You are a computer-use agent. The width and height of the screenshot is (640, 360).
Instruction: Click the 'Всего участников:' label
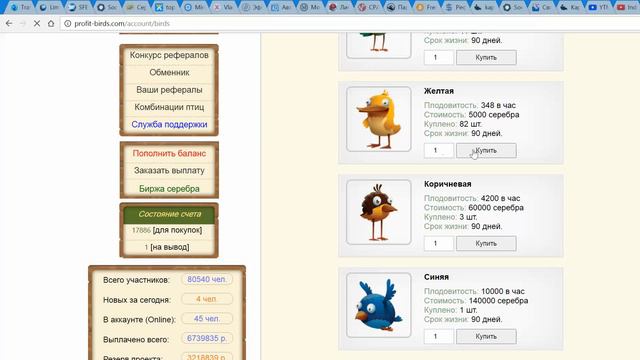(x=136, y=280)
